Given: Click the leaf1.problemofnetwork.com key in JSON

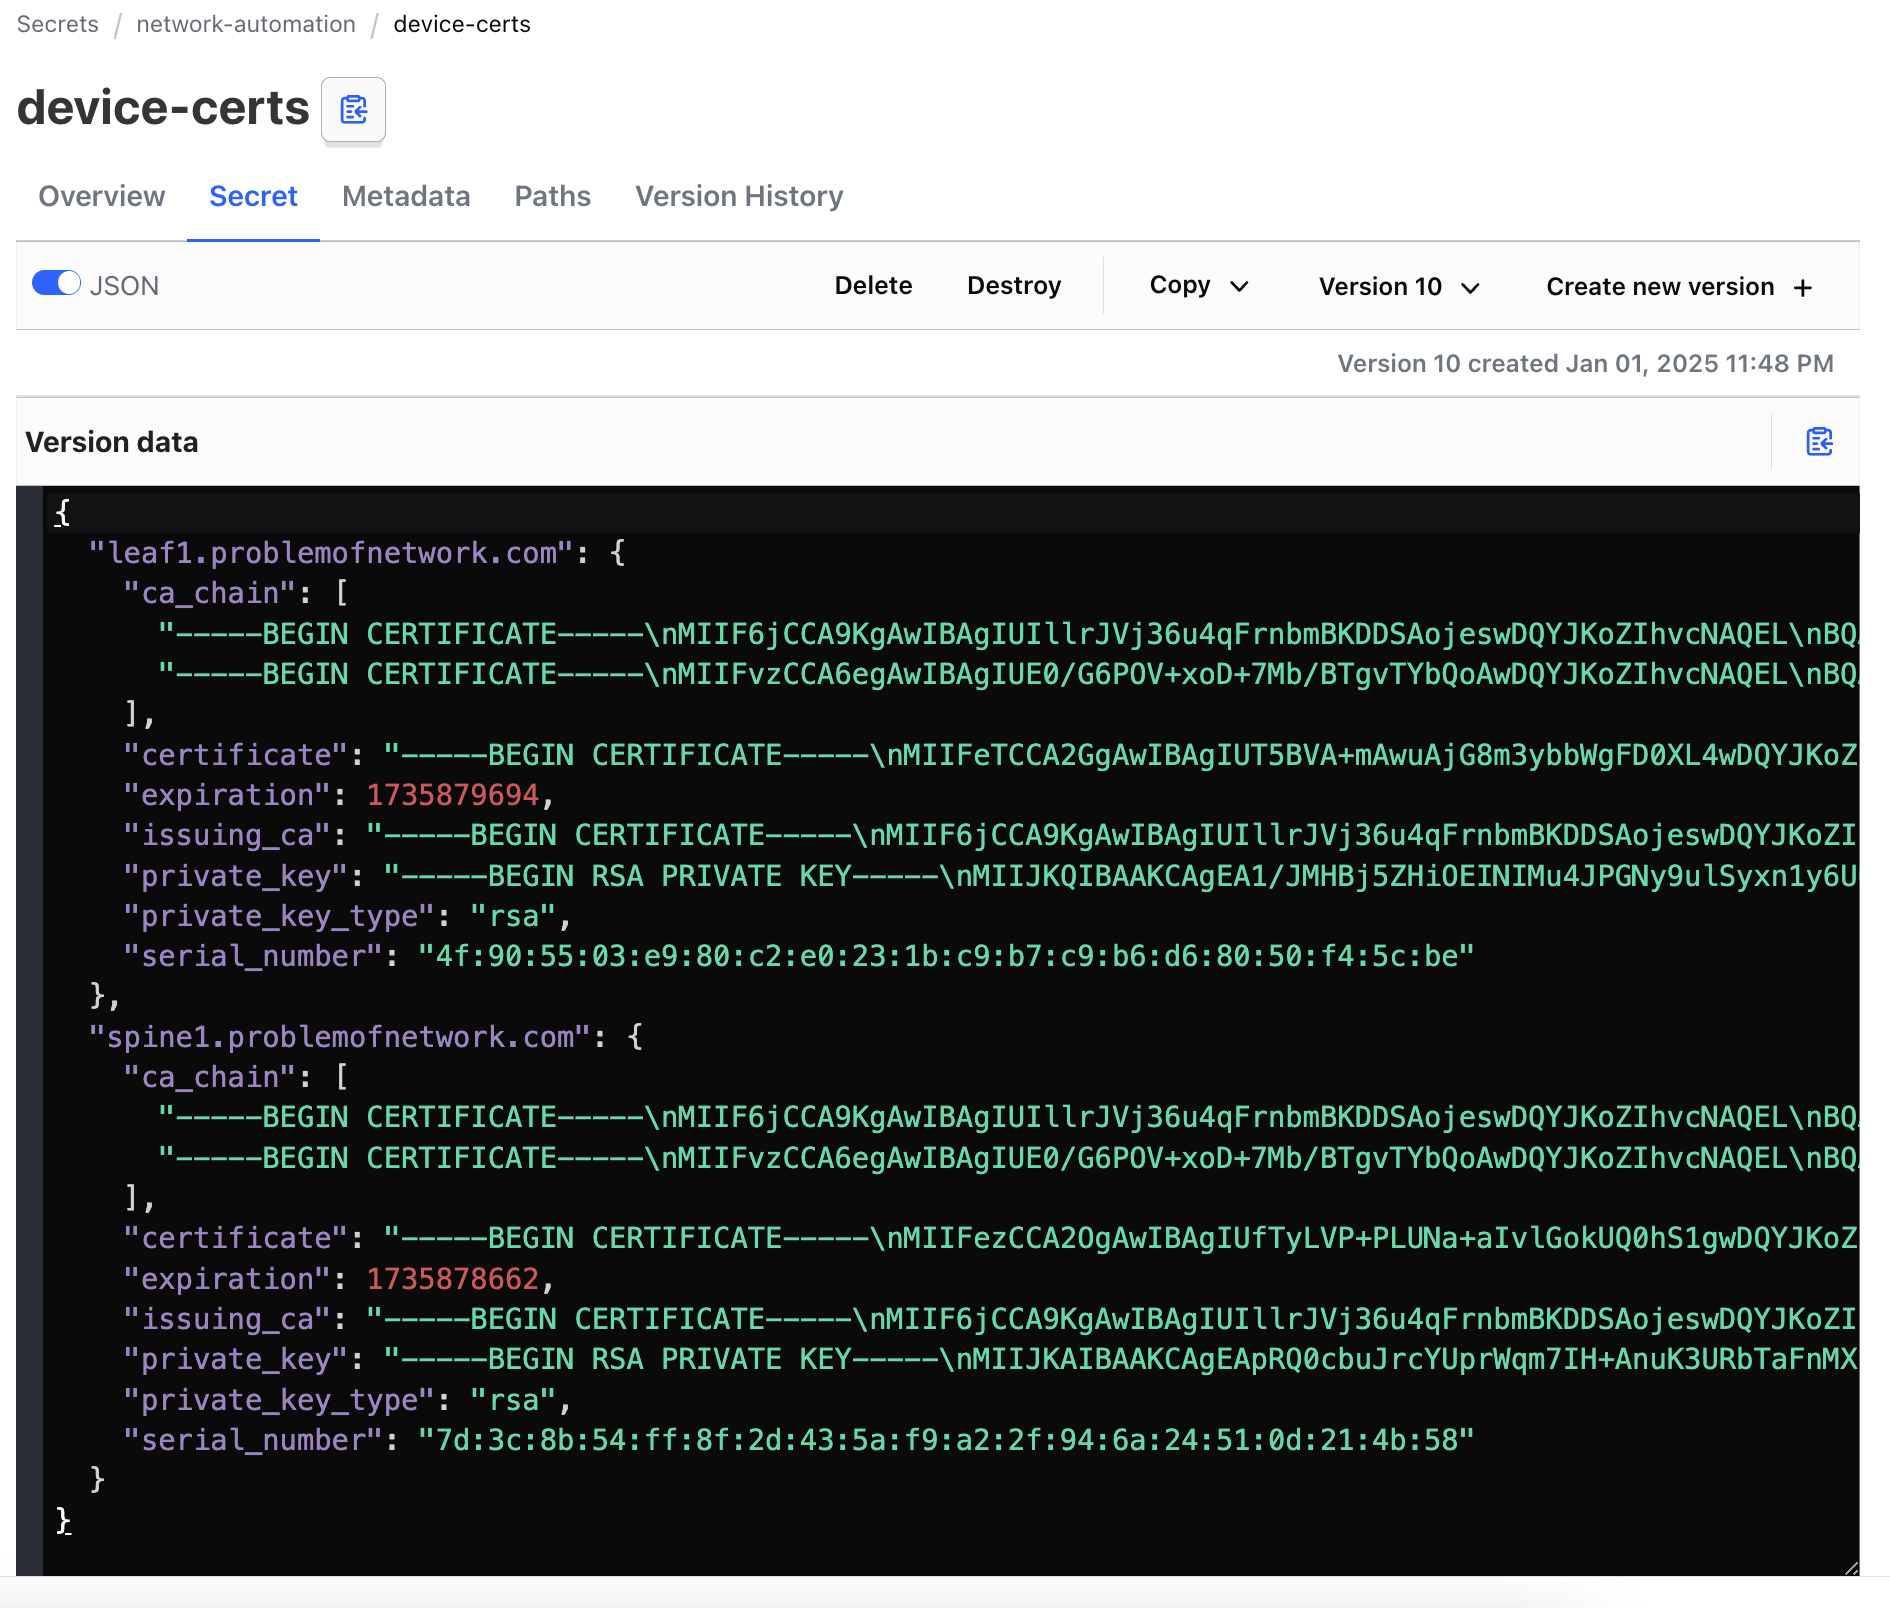Looking at the screenshot, I should pyautogui.click(x=330, y=553).
